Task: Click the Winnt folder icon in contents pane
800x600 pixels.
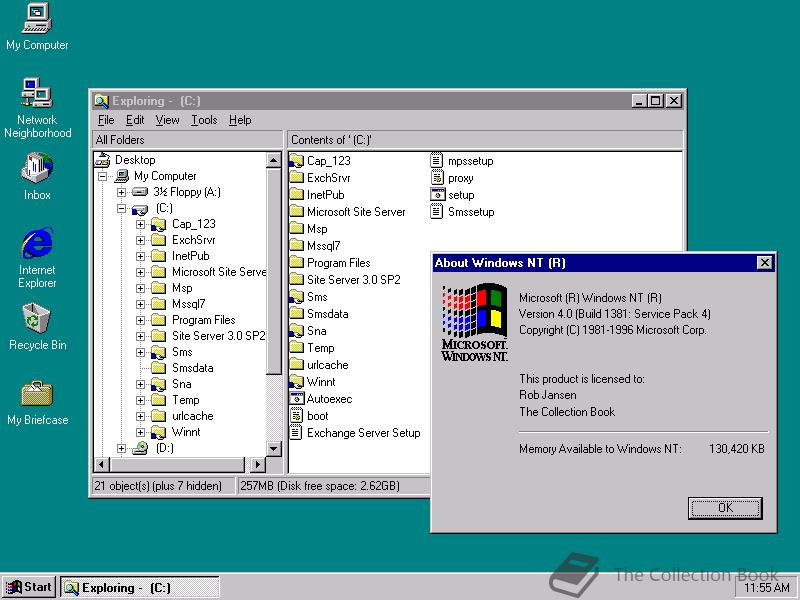Action: [296, 382]
